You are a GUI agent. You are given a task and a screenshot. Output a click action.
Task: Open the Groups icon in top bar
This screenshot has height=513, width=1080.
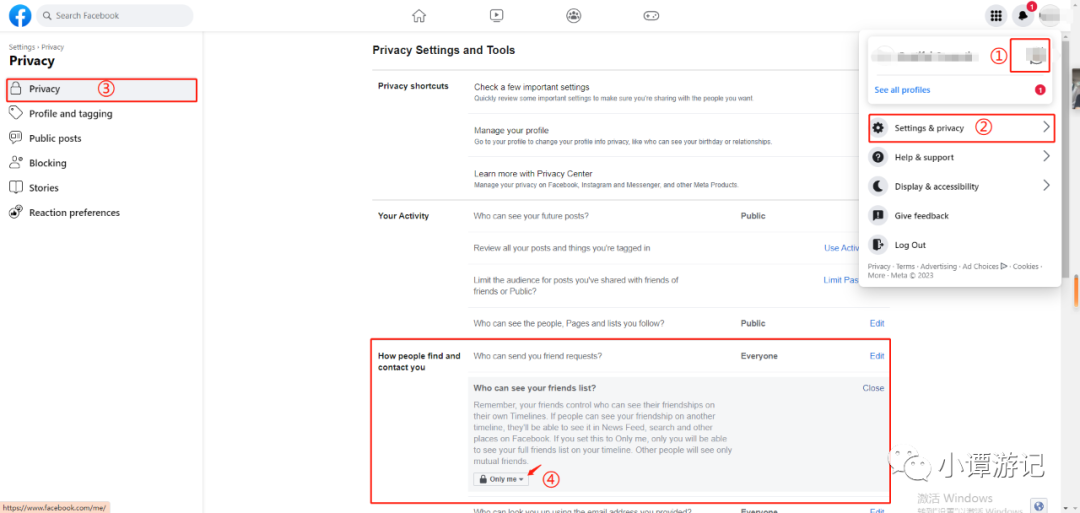(573, 15)
